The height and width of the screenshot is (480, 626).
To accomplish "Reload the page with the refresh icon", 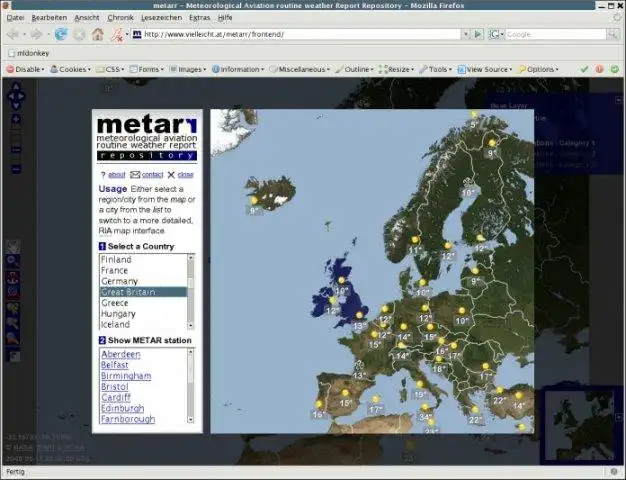I will pyautogui.click(x=61, y=34).
